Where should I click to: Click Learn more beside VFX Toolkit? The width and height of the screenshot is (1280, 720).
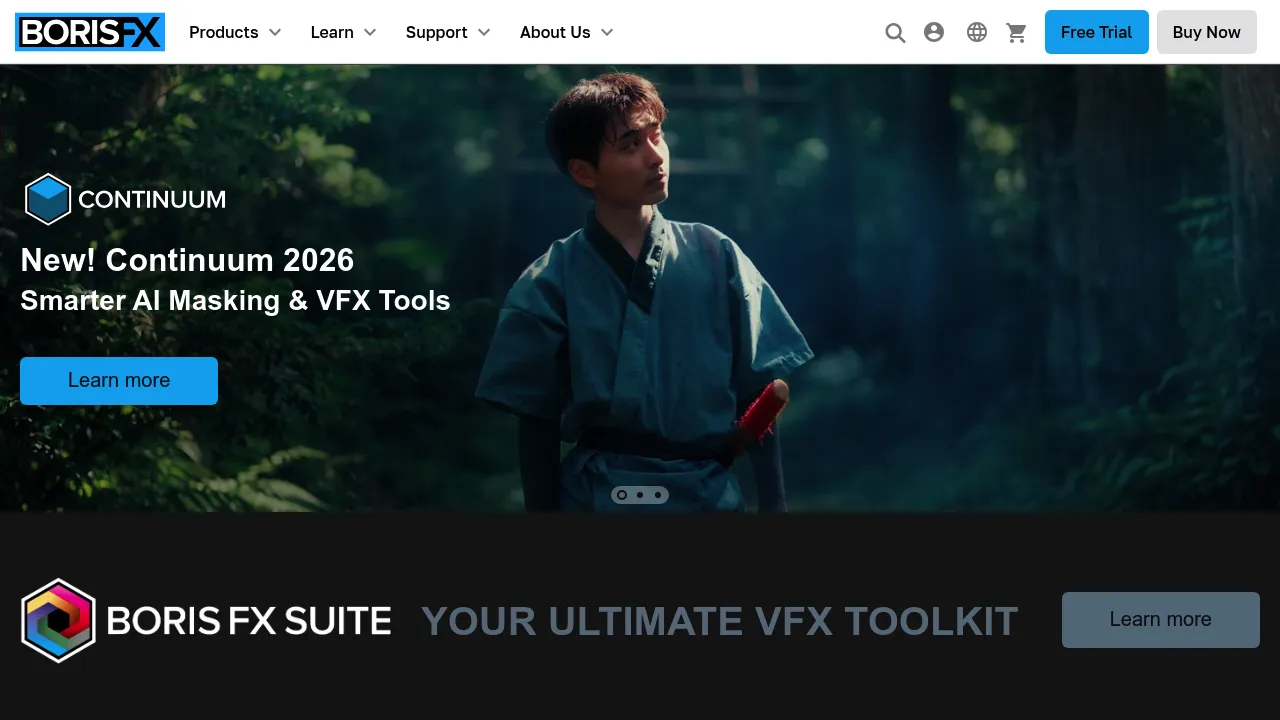point(1161,620)
